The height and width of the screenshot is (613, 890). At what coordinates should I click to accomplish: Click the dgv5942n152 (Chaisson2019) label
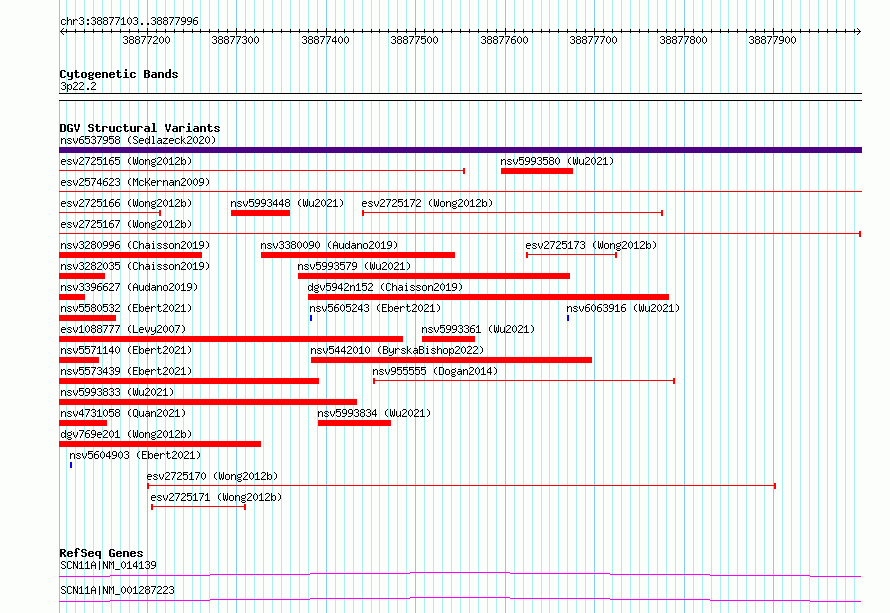(385, 287)
